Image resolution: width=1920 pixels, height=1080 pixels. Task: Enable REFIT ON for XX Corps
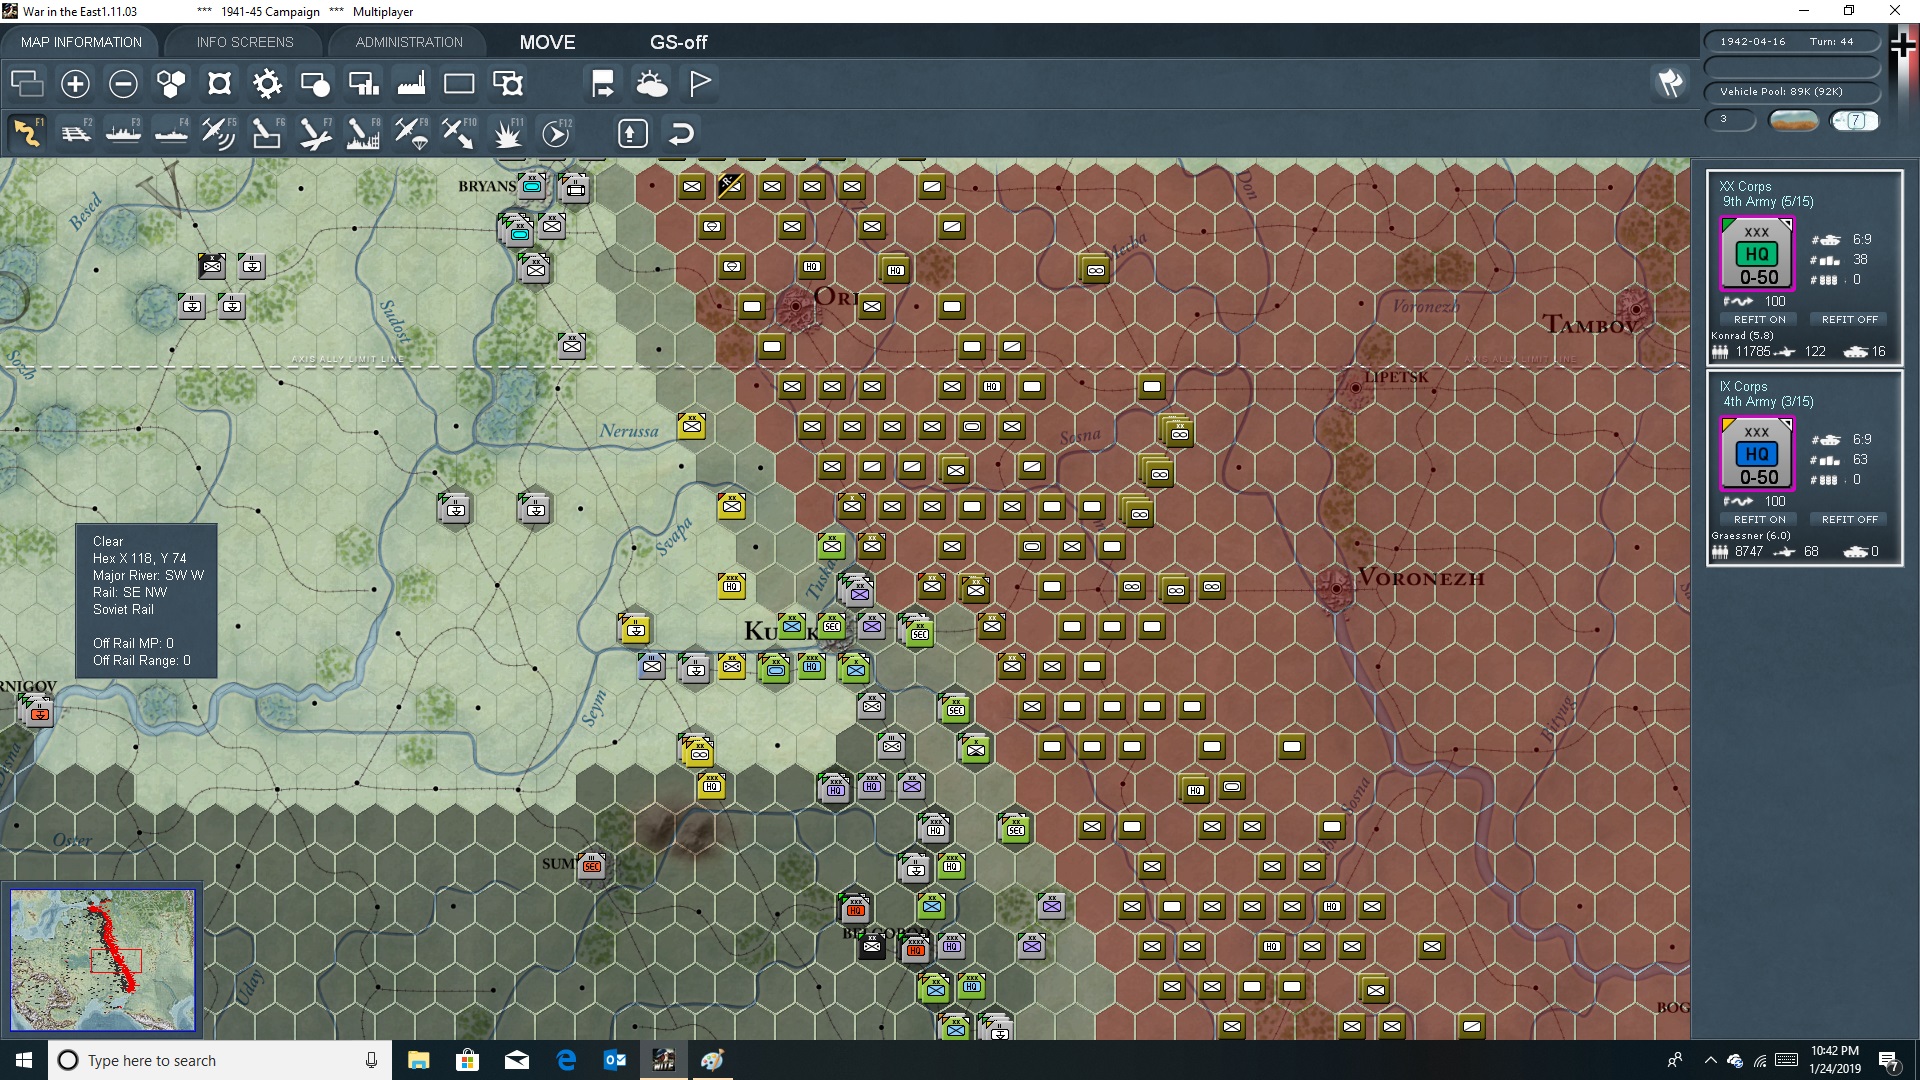coord(1759,319)
